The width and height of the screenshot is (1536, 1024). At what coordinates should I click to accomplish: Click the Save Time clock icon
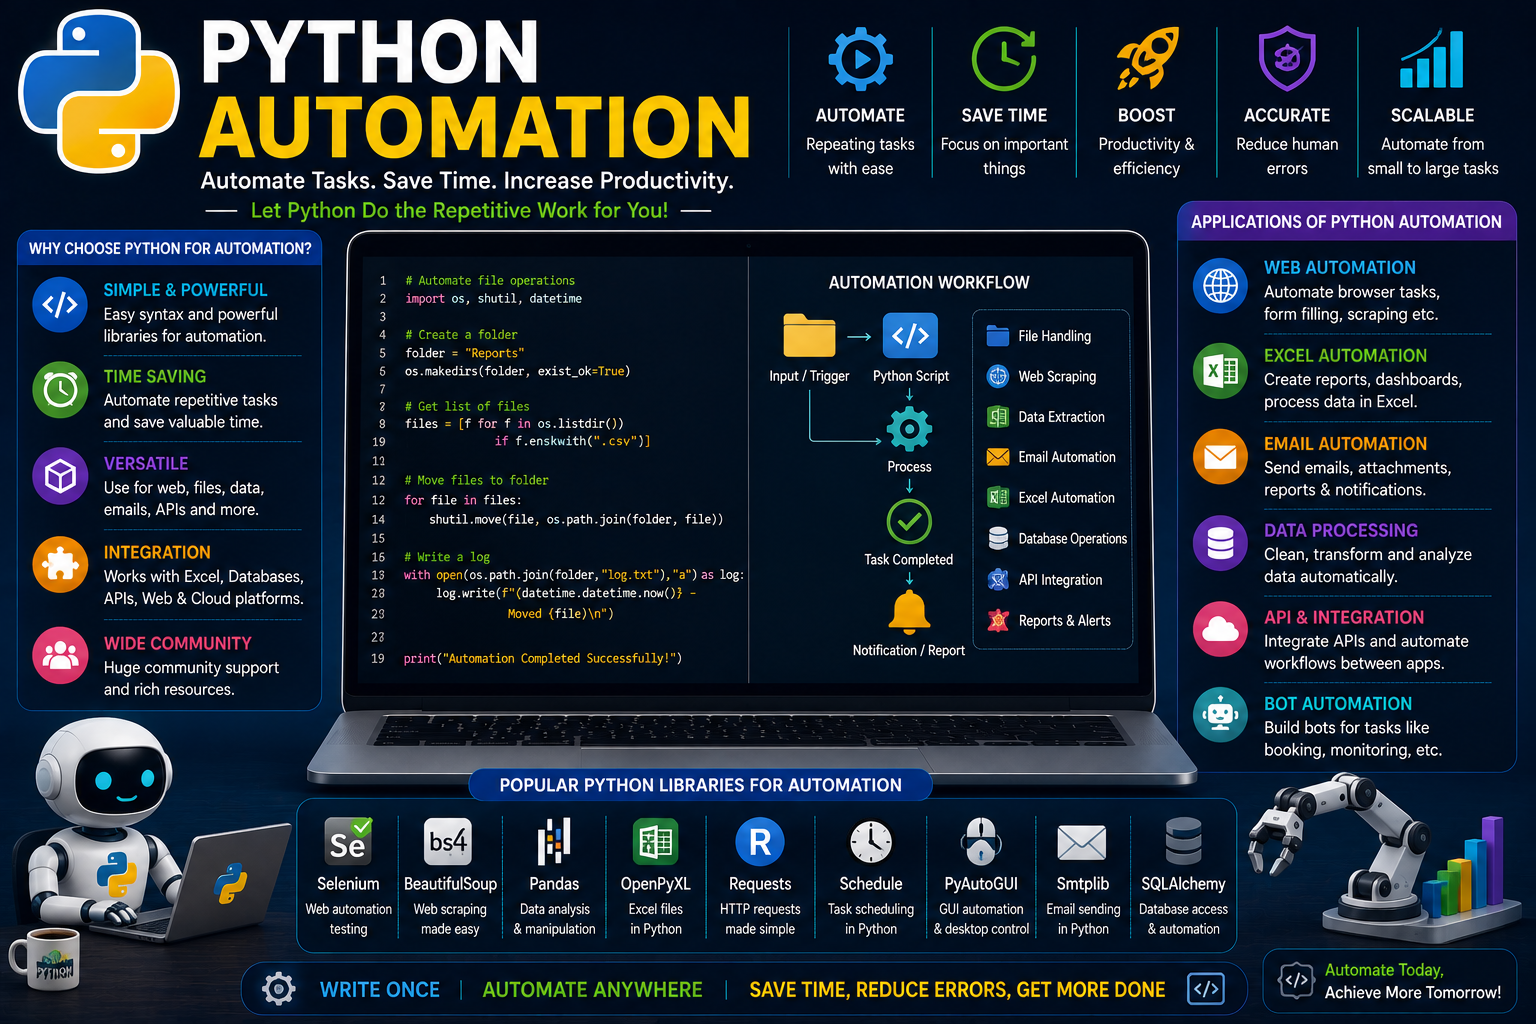coord(1004,59)
